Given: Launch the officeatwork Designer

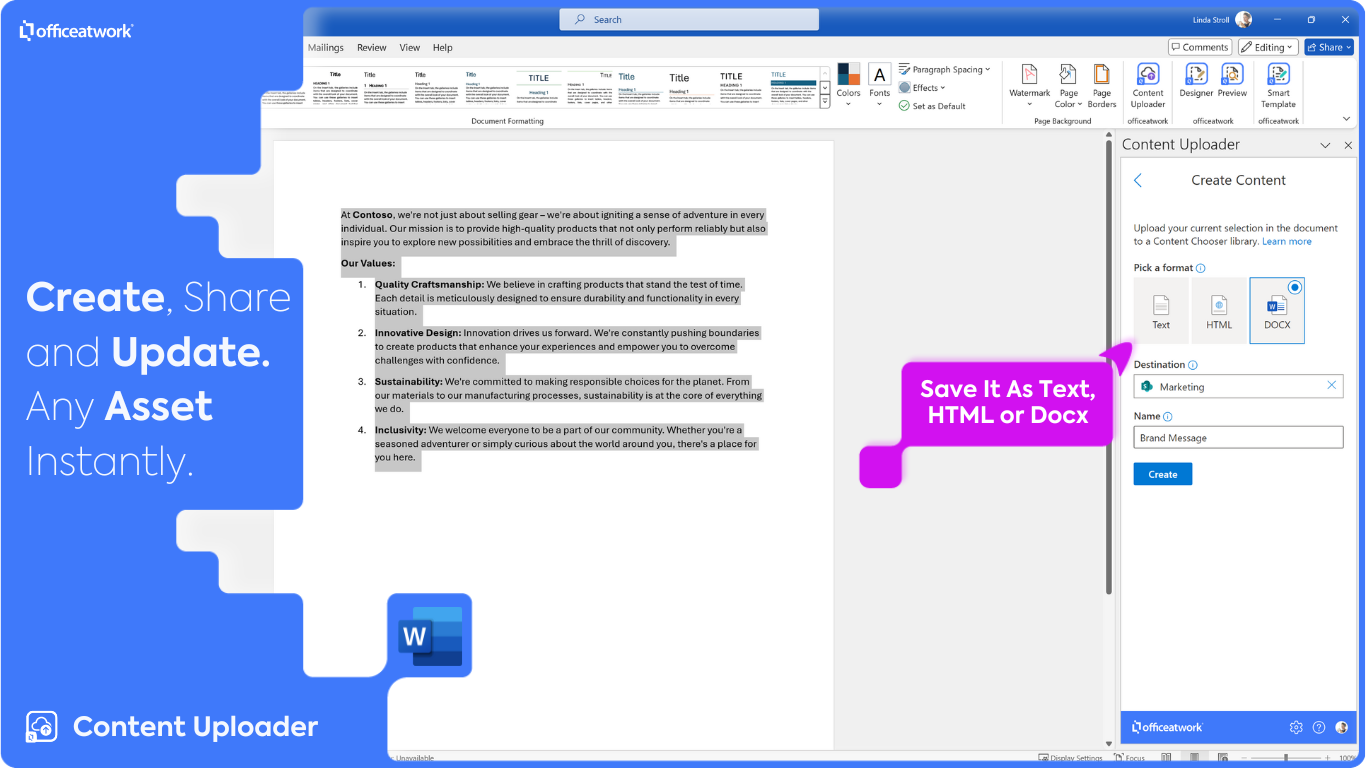Looking at the screenshot, I should (x=1196, y=80).
